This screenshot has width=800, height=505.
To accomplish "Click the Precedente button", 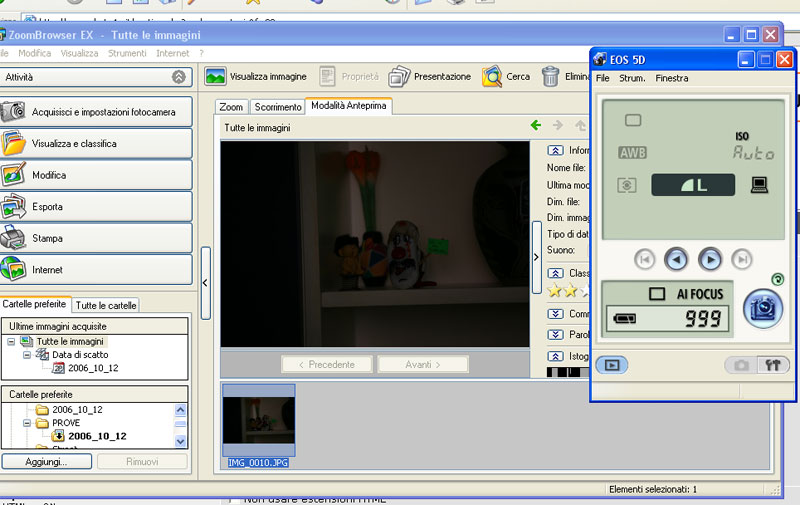I will coord(327,364).
